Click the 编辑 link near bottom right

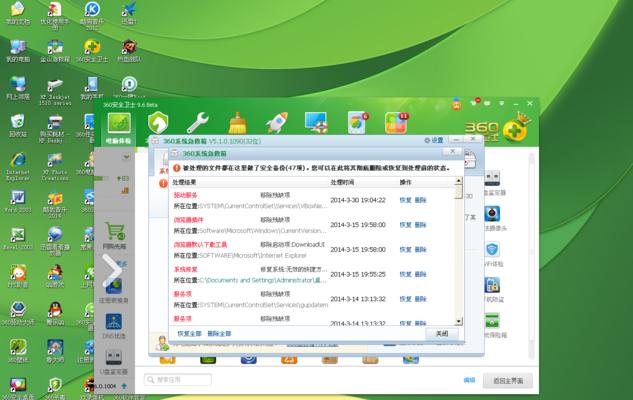pyautogui.click(x=469, y=380)
